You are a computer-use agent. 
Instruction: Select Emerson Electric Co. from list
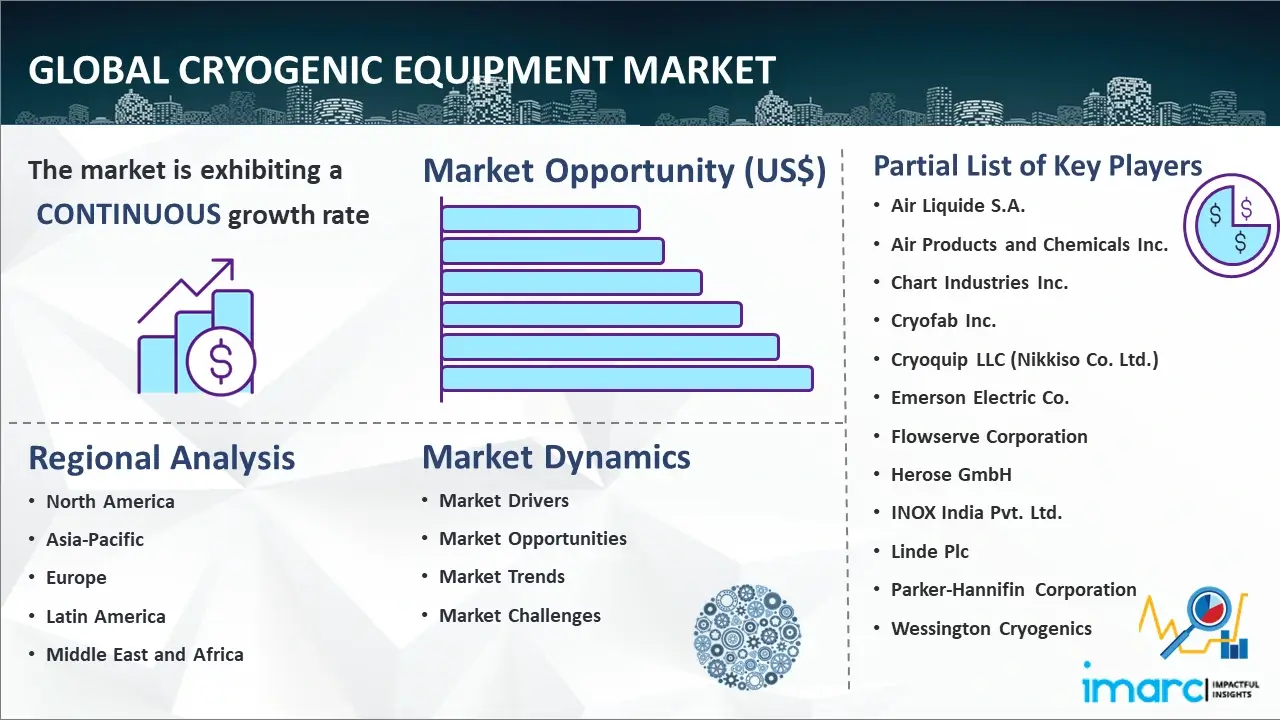point(980,398)
